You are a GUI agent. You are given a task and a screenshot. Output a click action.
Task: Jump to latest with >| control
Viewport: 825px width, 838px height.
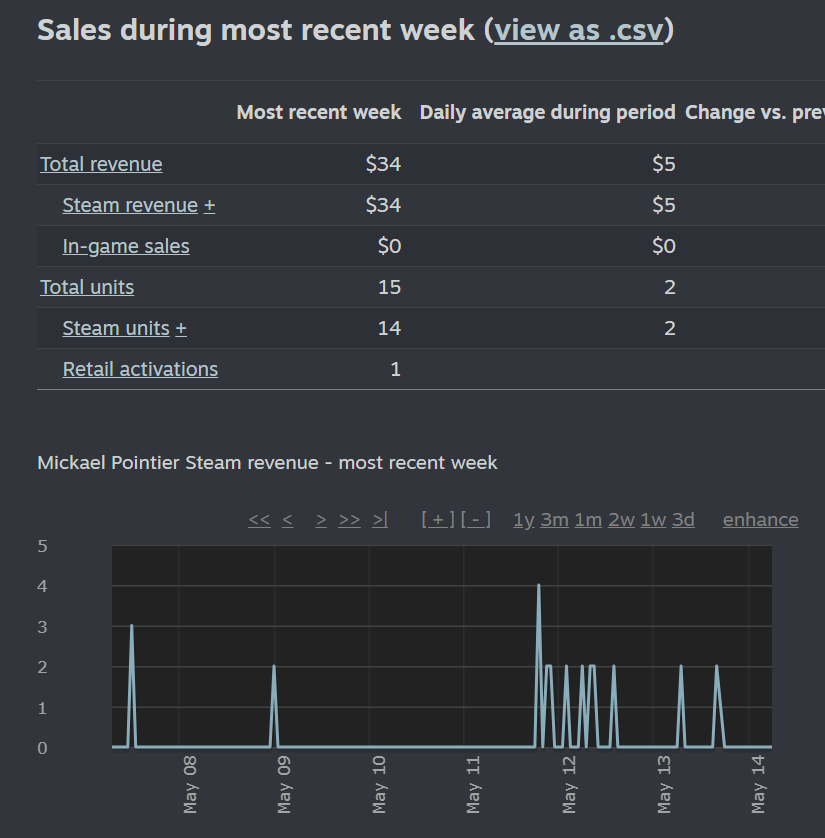point(380,519)
